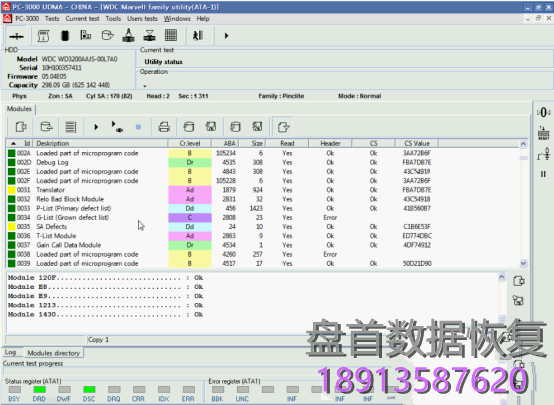
Task: Select the P-List (Primary defect list) row
Action: pos(262,208)
